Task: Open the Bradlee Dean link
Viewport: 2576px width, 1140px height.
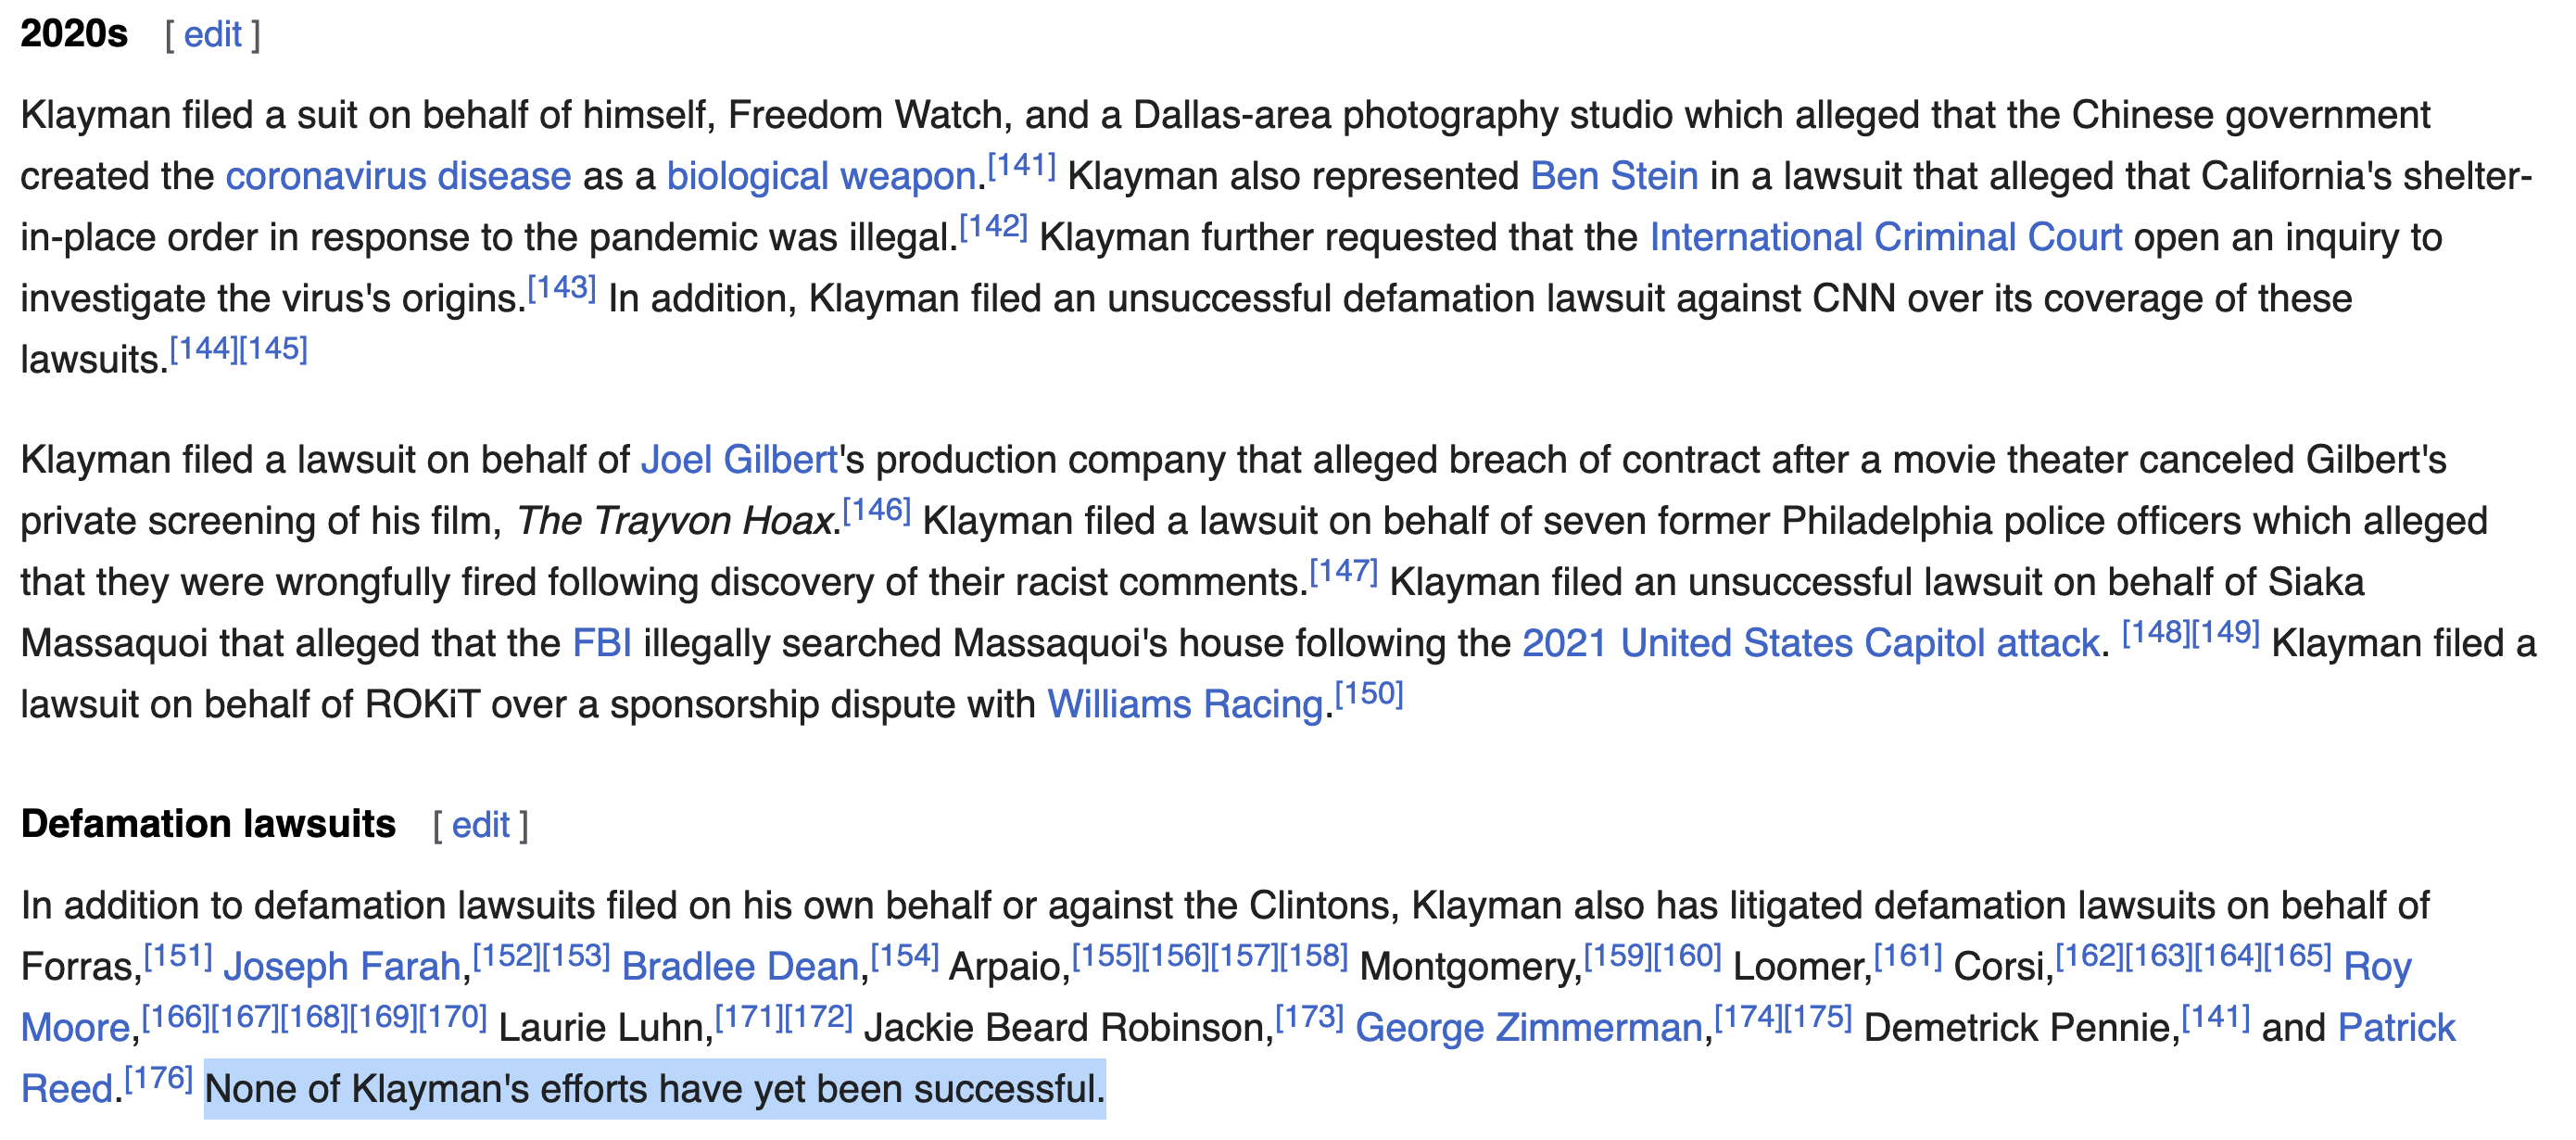Action: 740,966
